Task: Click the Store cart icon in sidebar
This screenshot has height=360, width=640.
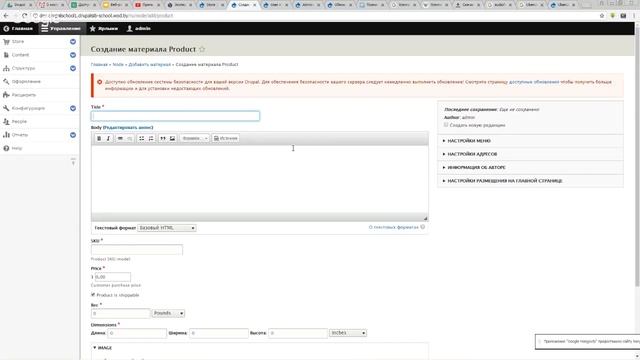Action: click(6, 42)
